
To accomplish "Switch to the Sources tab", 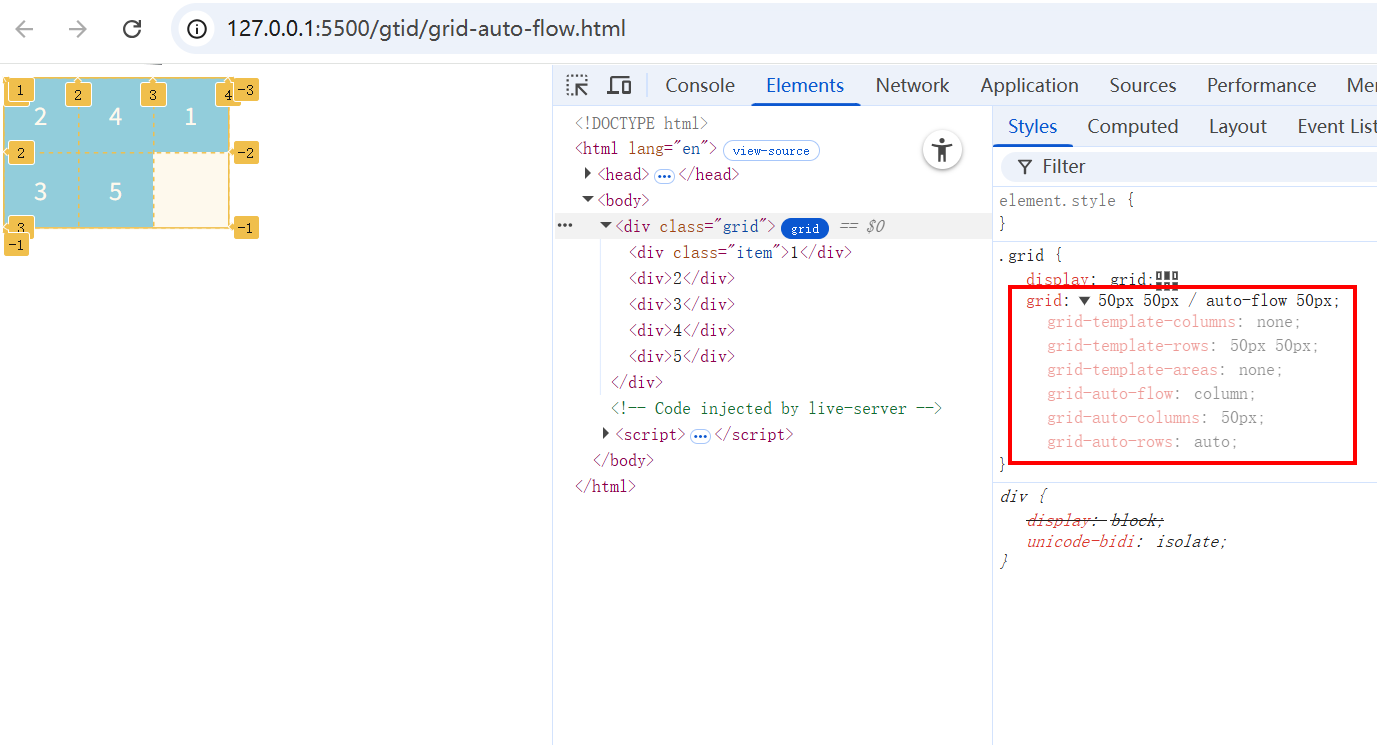I will (1142, 85).
